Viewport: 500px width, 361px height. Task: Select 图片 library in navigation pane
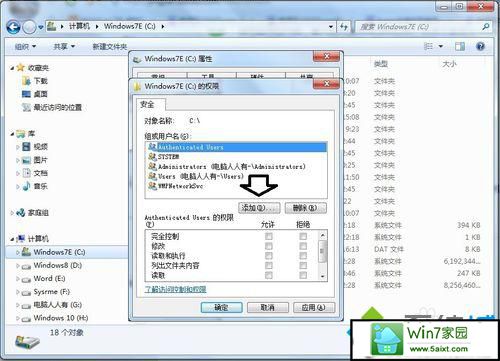(x=41, y=160)
